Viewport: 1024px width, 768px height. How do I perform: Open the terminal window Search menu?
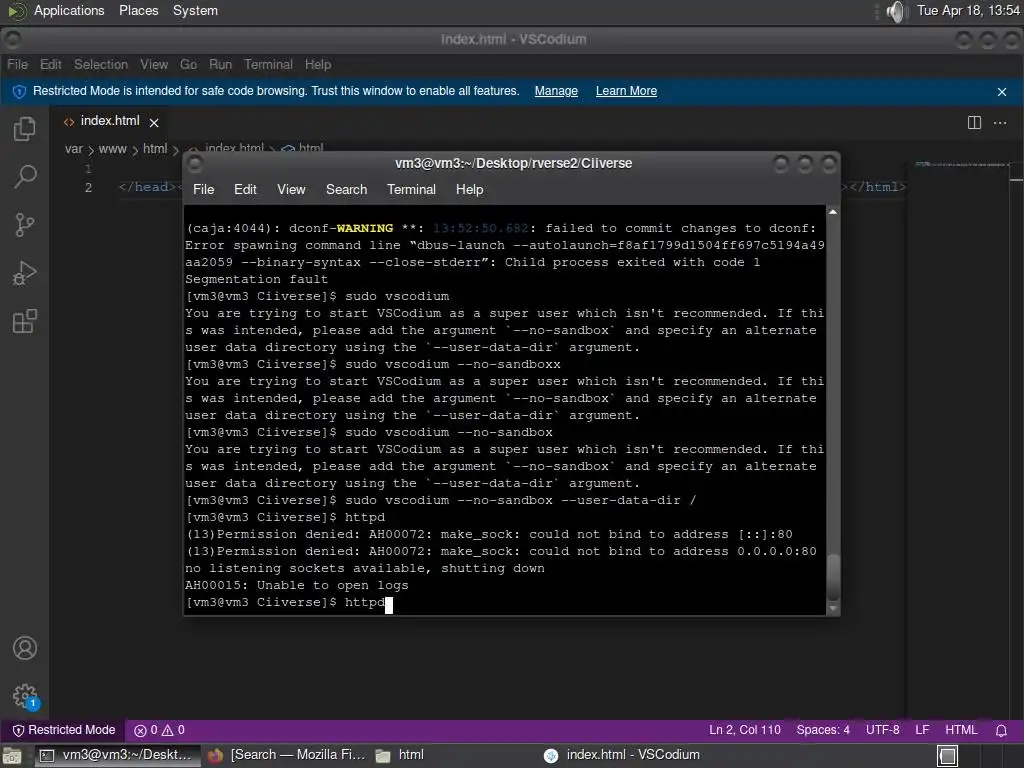tap(346, 189)
